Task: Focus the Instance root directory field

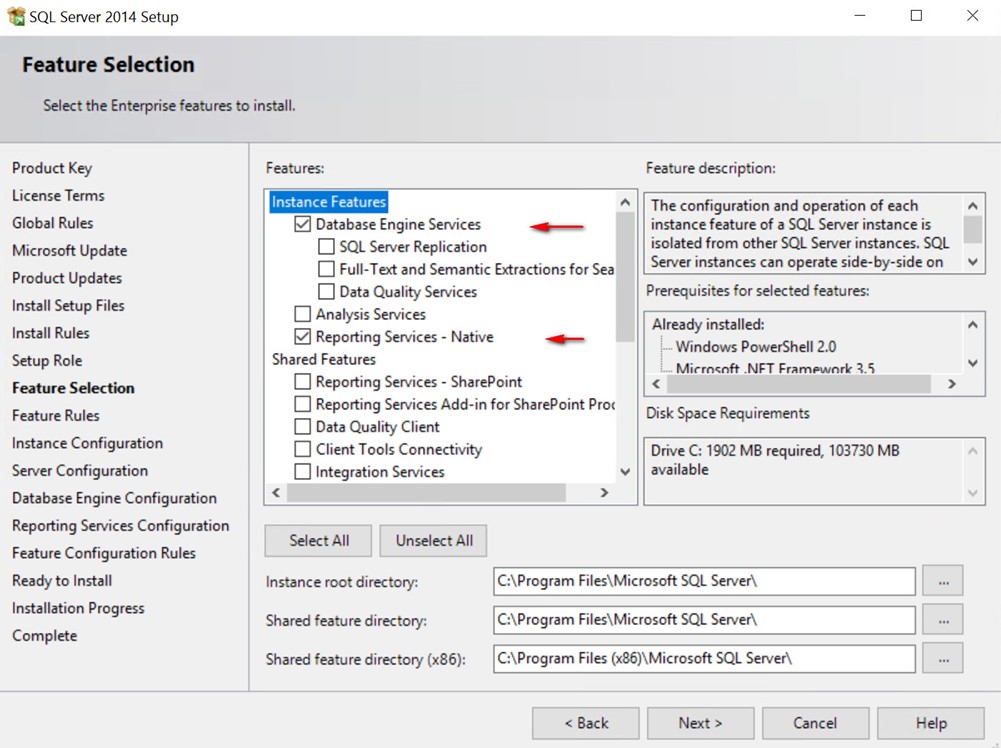Action: click(x=704, y=581)
